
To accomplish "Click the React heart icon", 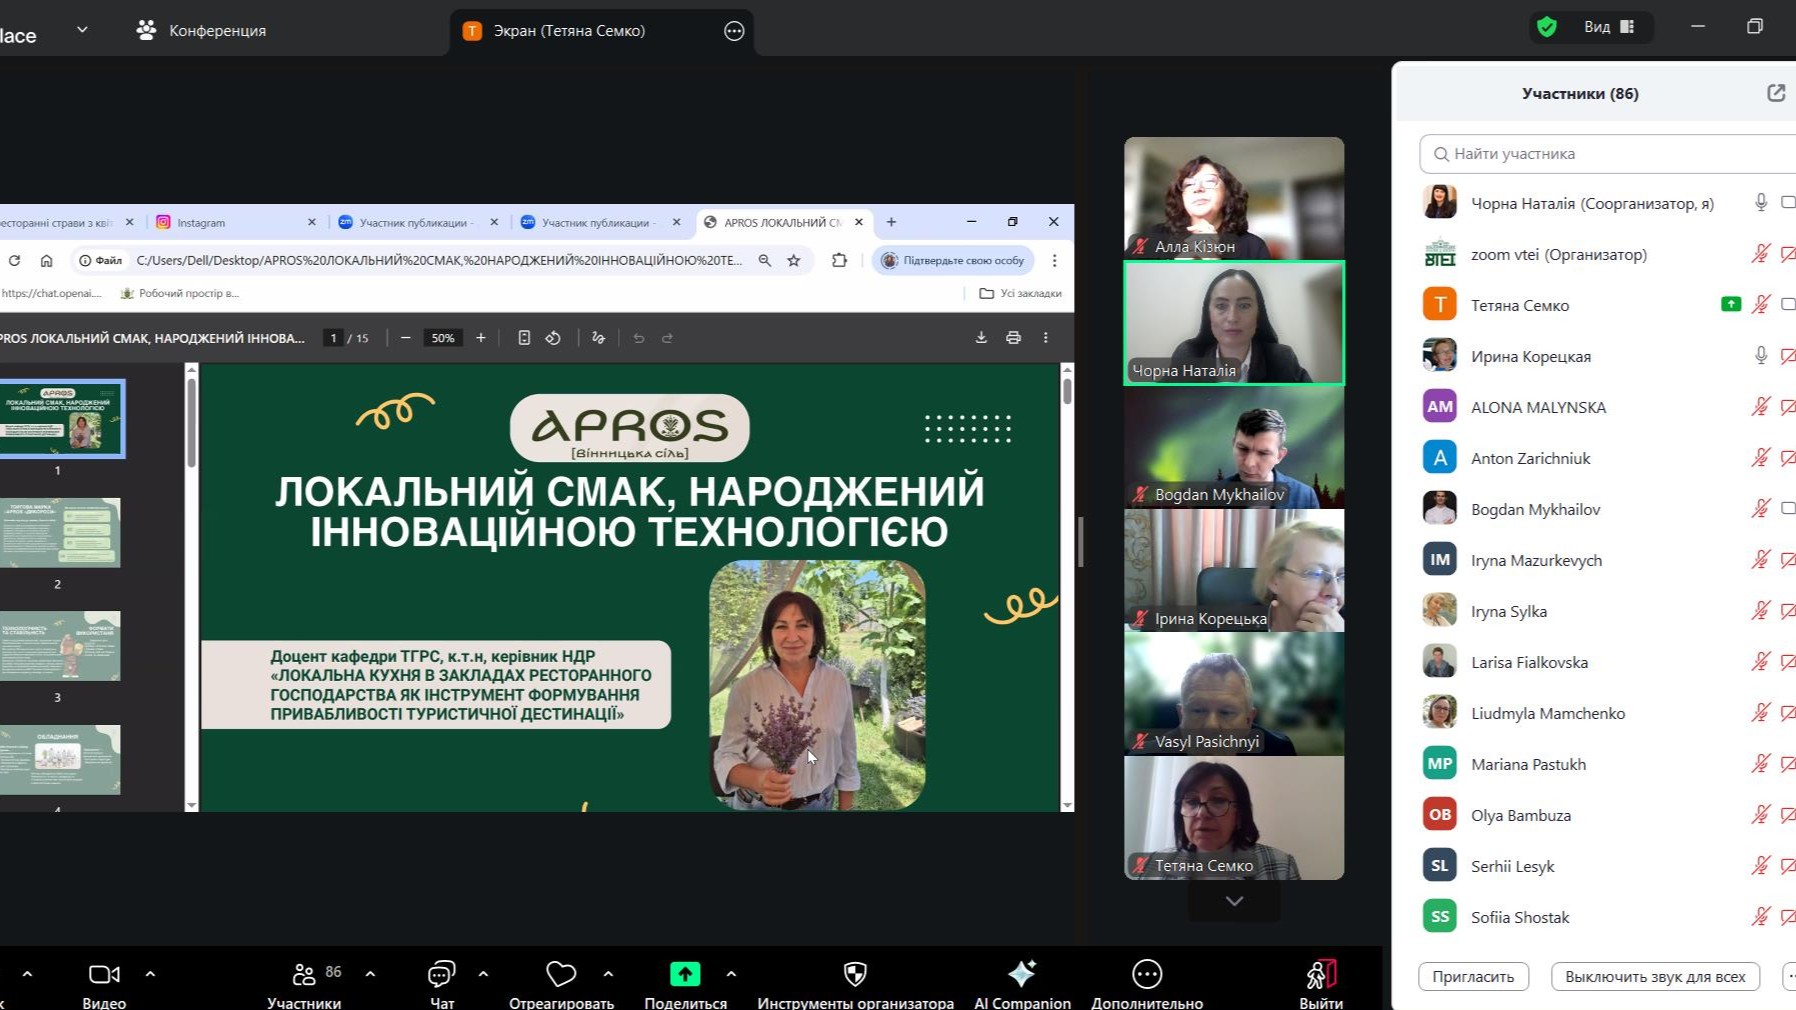I will click(x=561, y=974).
